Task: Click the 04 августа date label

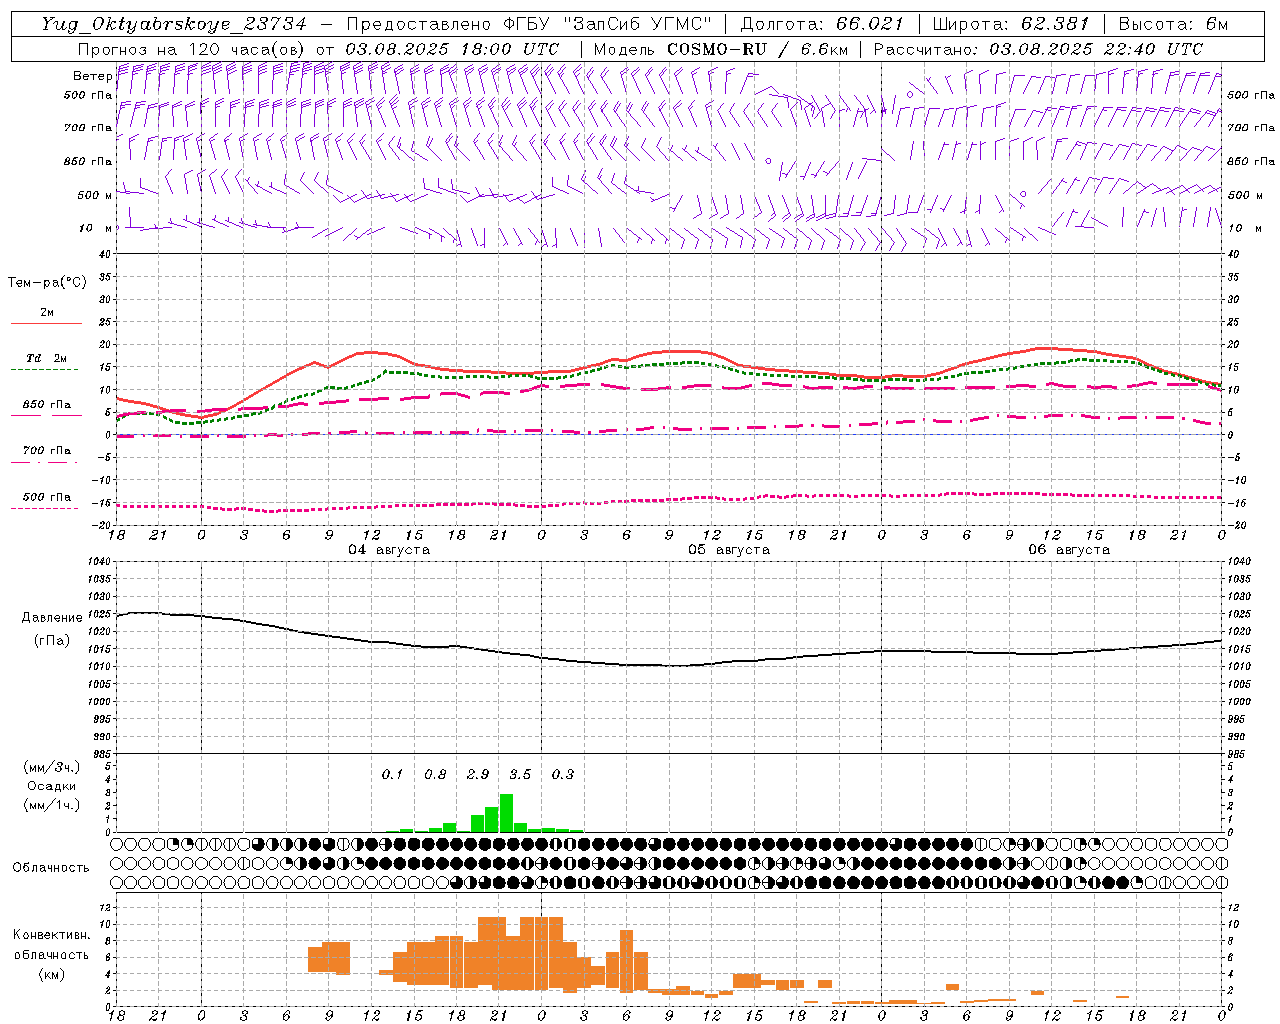Action: tap(389, 550)
